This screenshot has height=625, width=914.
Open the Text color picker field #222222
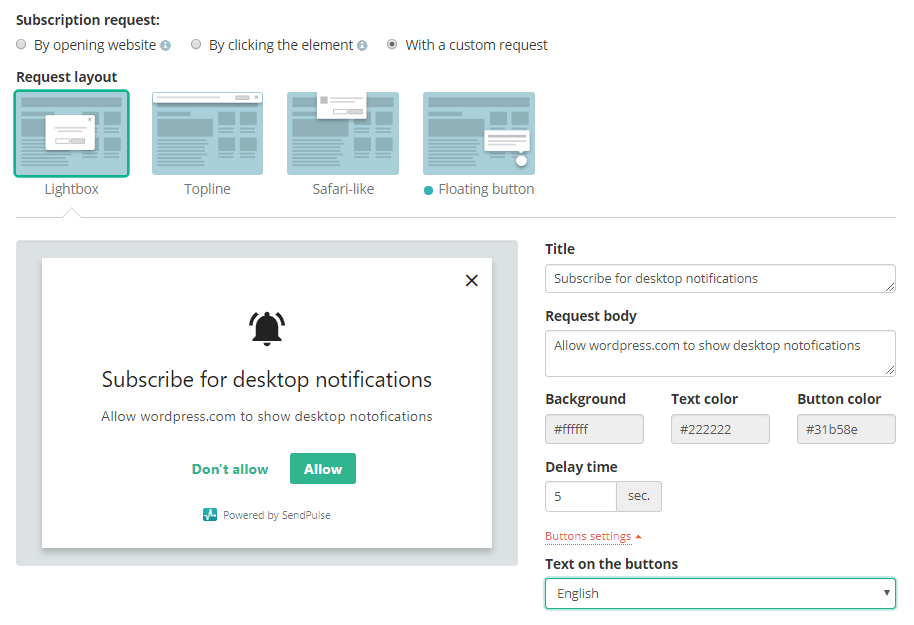tap(720, 429)
